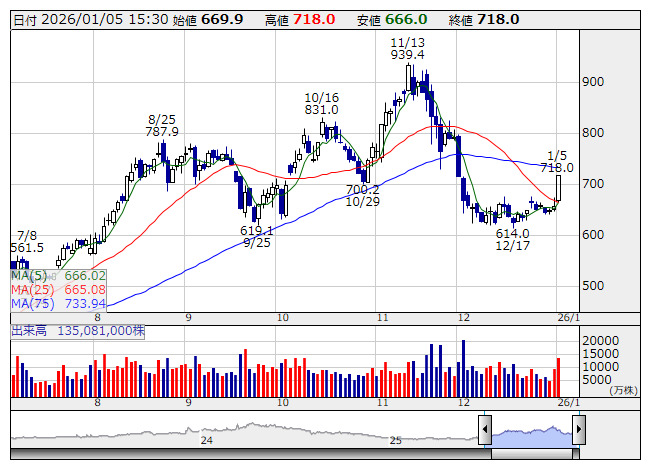653x470 pixels.
Task: Click the 12/17 614.0 low label
Action: point(512,240)
